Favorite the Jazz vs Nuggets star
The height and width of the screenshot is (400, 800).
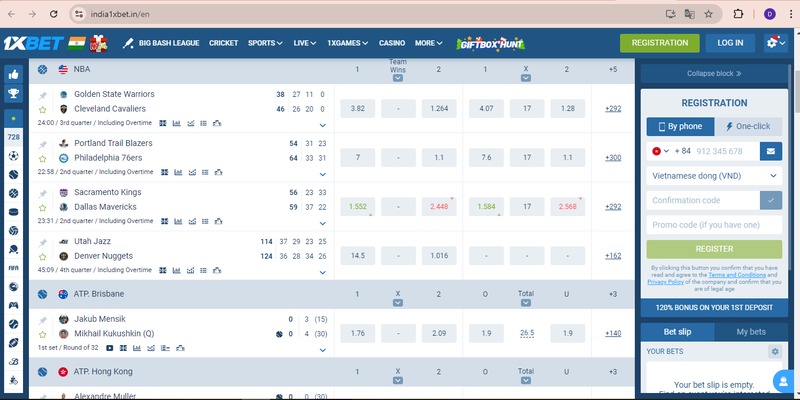tap(43, 257)
